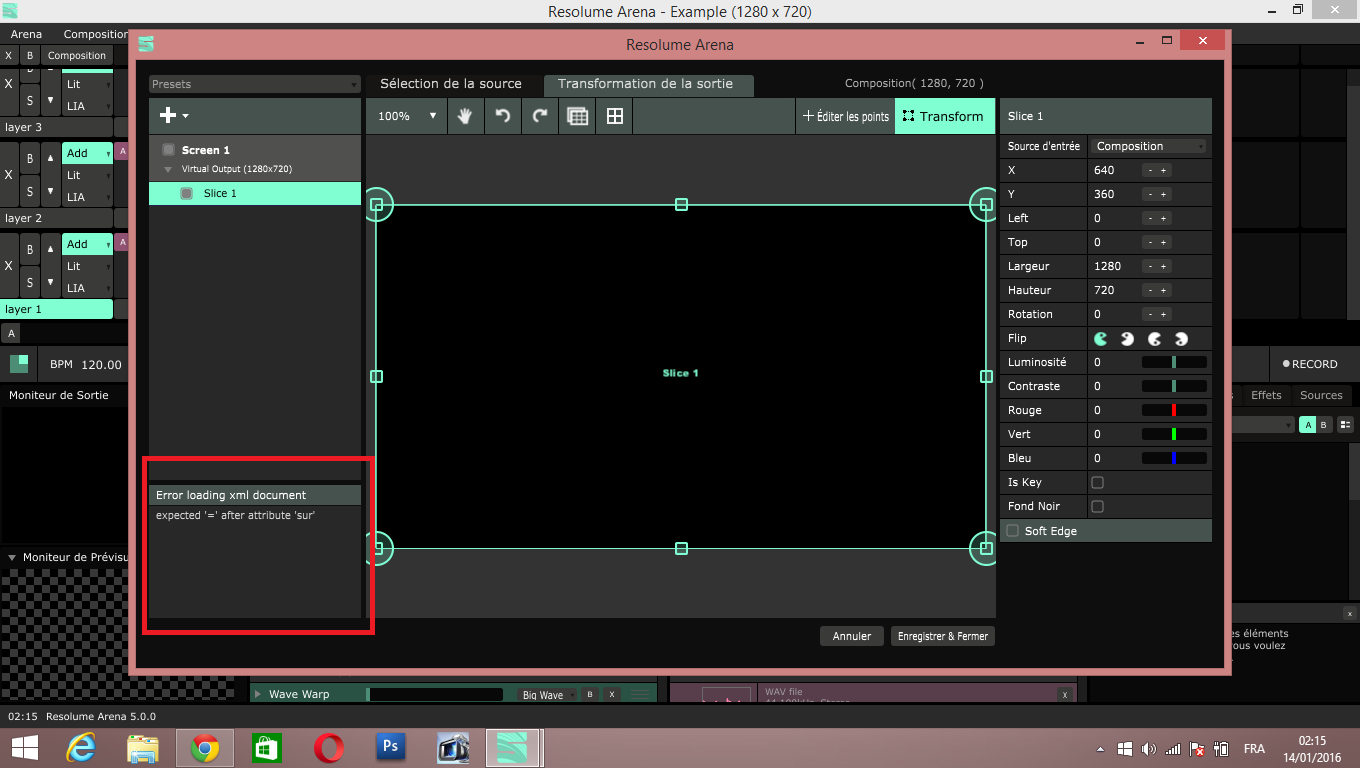The image size is (1360, 768).
Task: Open the Source d'entrée Composition dropdown
Action: [1149, 146]
